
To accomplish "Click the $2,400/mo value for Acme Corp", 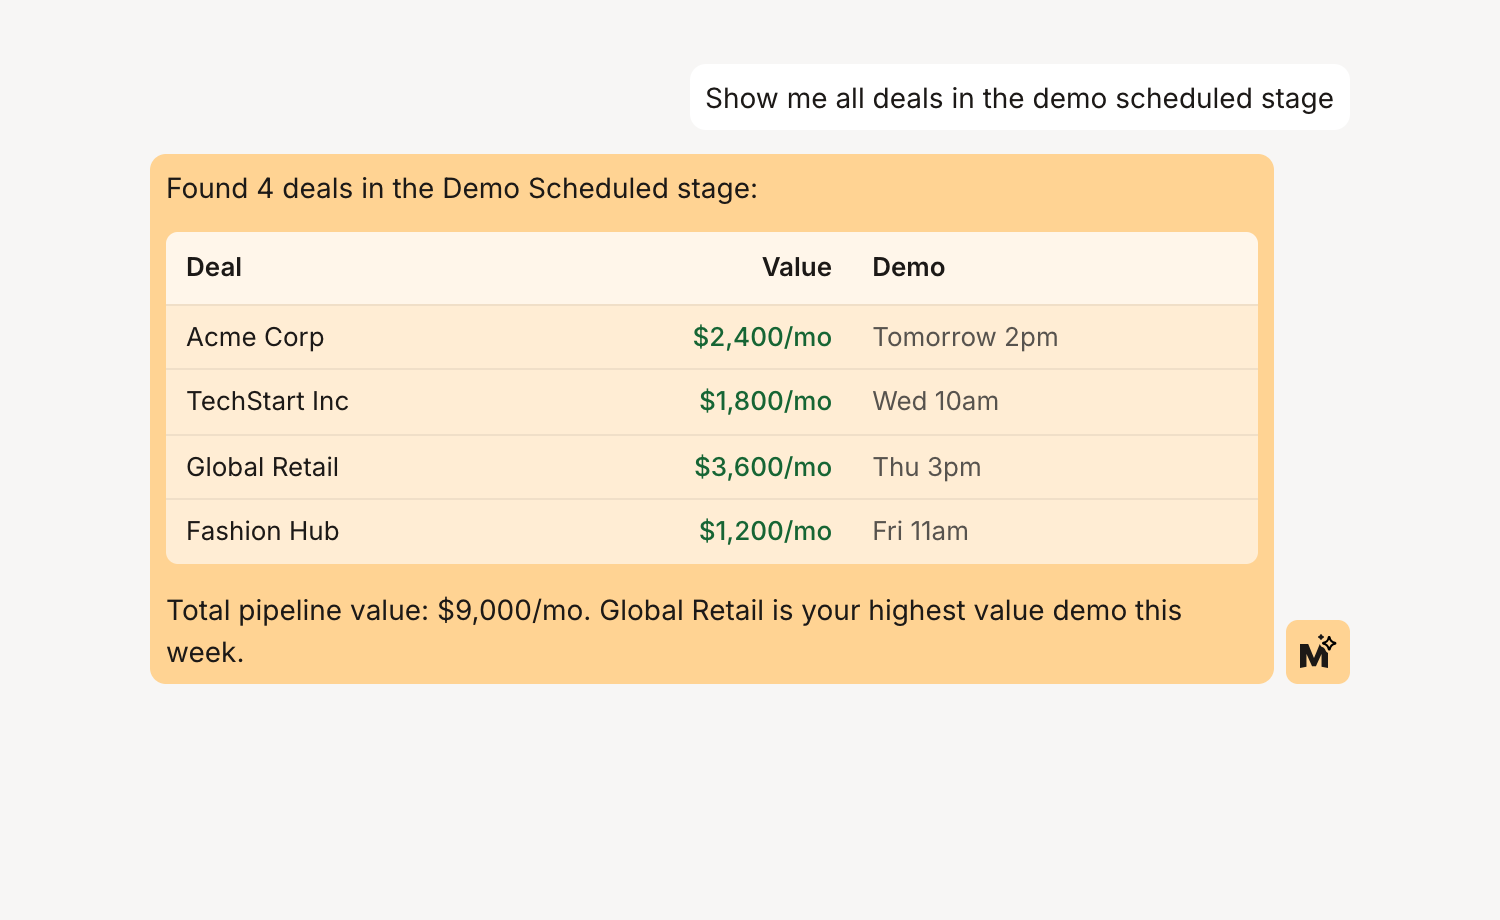I will pyautogui.click(x=763, y=337).
